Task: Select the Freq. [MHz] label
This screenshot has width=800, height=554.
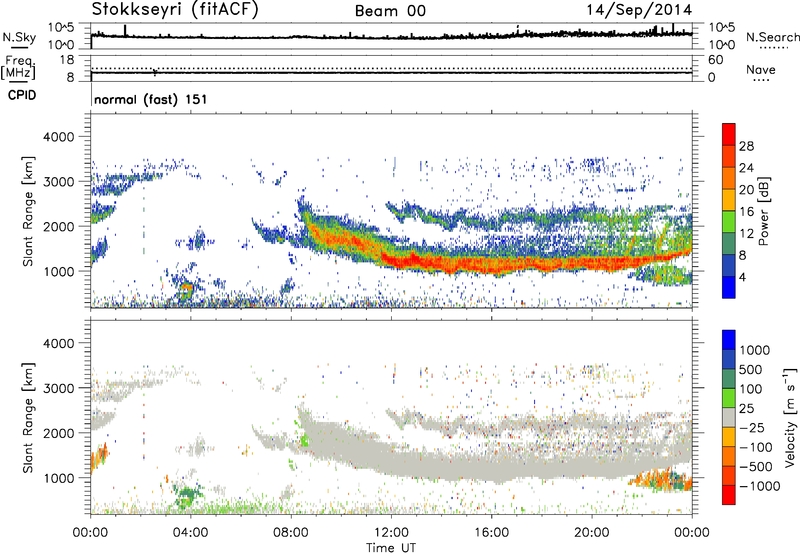Action: 18,67
